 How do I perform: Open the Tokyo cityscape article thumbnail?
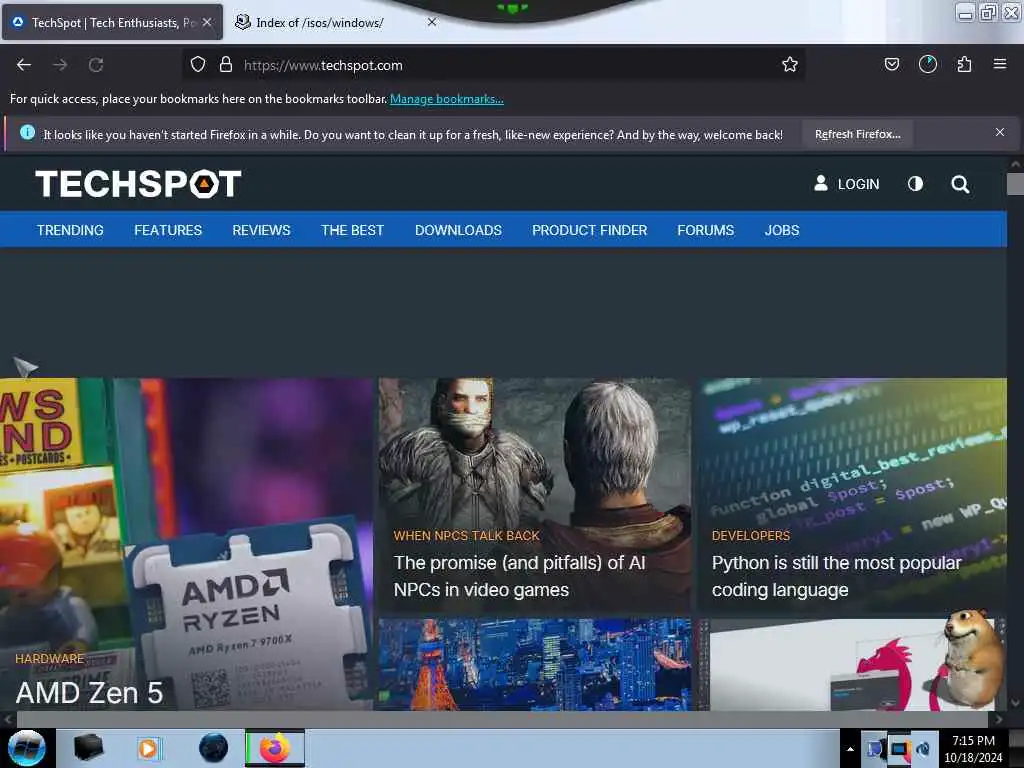(534, 664)
